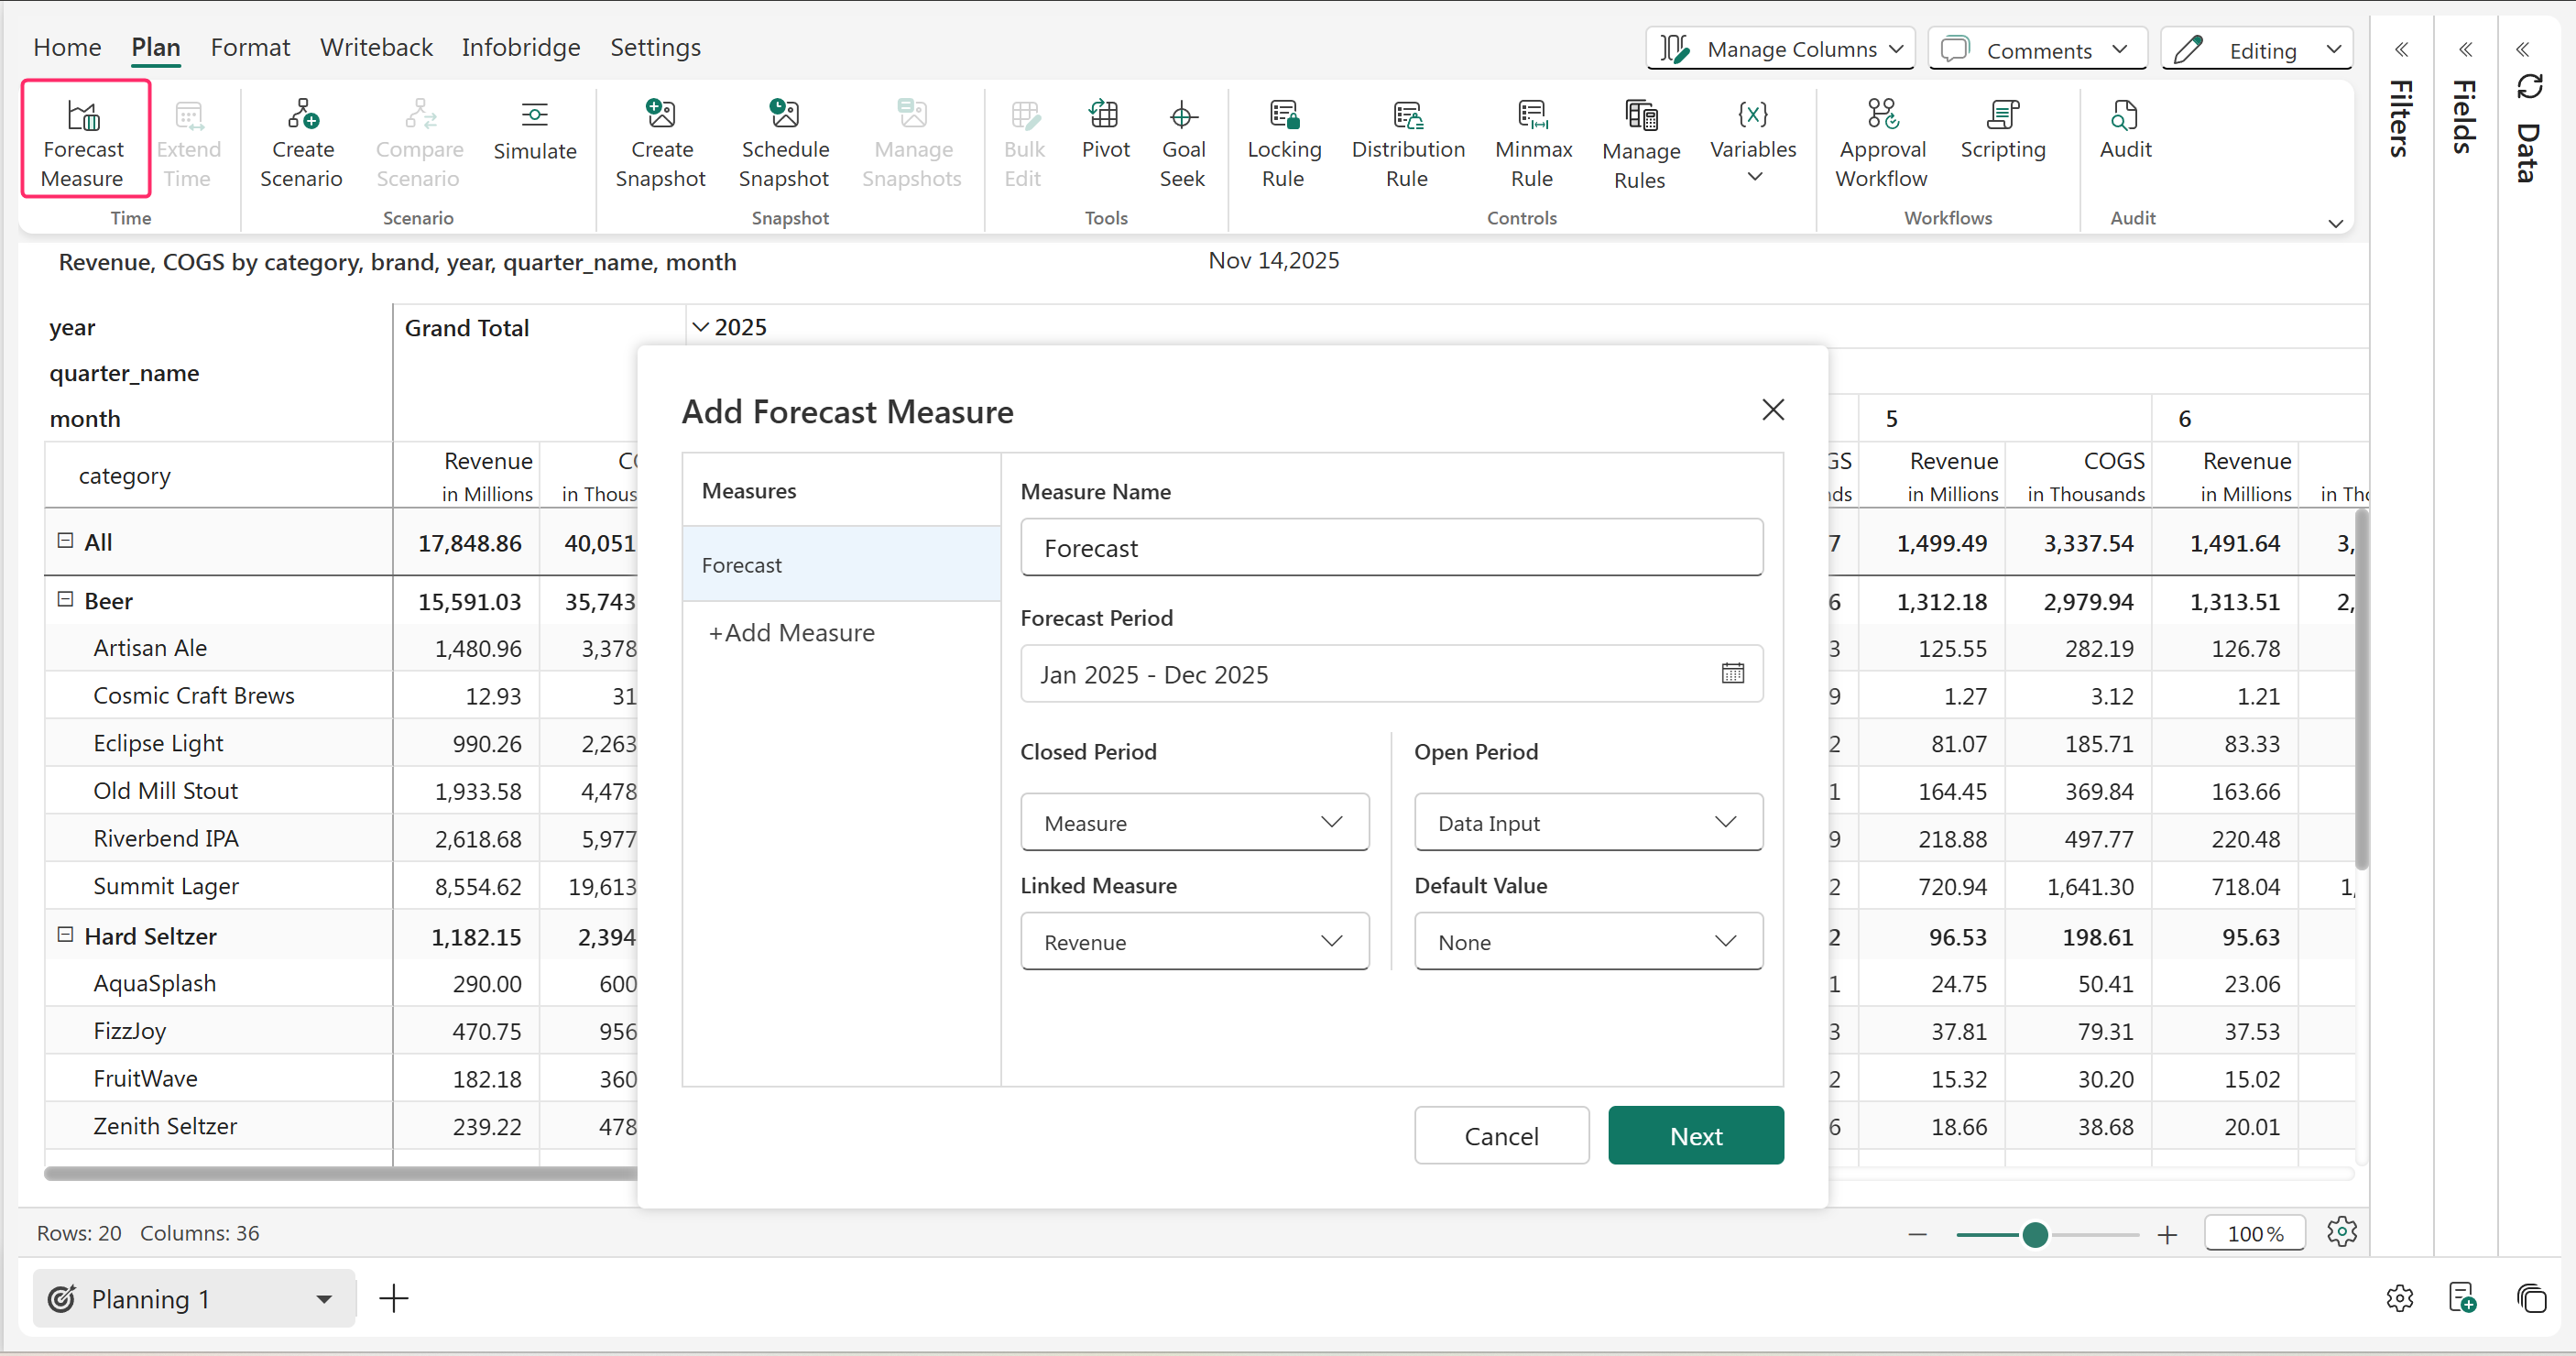Open the Forecast Period calendar picker
The width and height of the screenshot is (2576, 1356).
(x=1732, y=673)
